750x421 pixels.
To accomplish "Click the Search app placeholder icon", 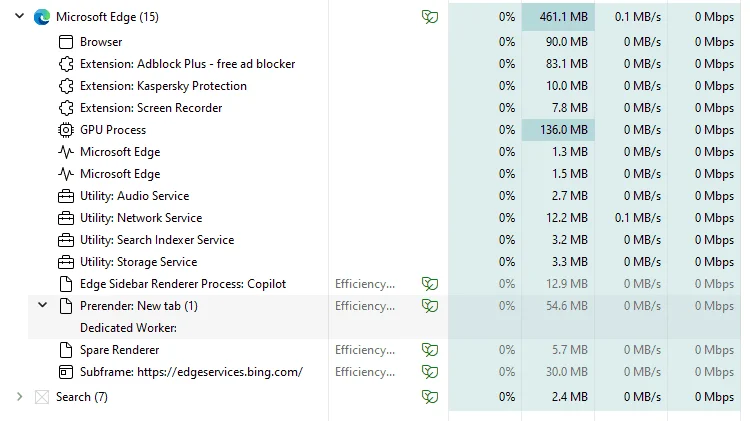I will click(x=42, y=397).
